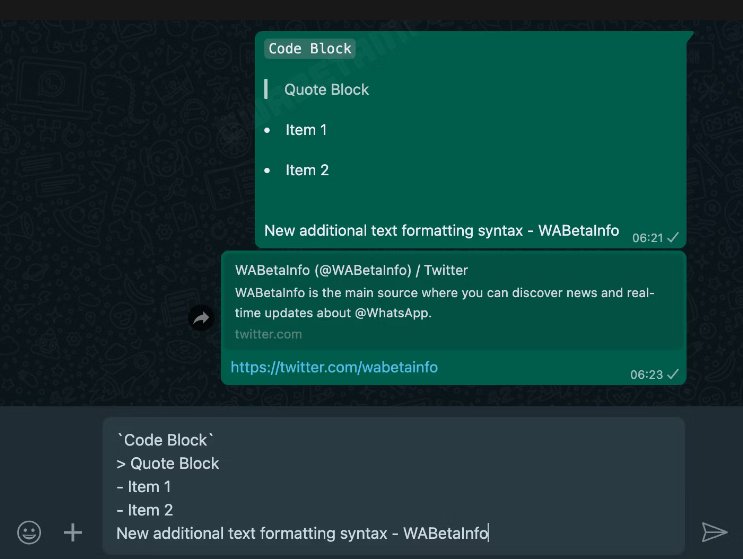Place the cursor in the `Code Block` draft line

(166, 440)
